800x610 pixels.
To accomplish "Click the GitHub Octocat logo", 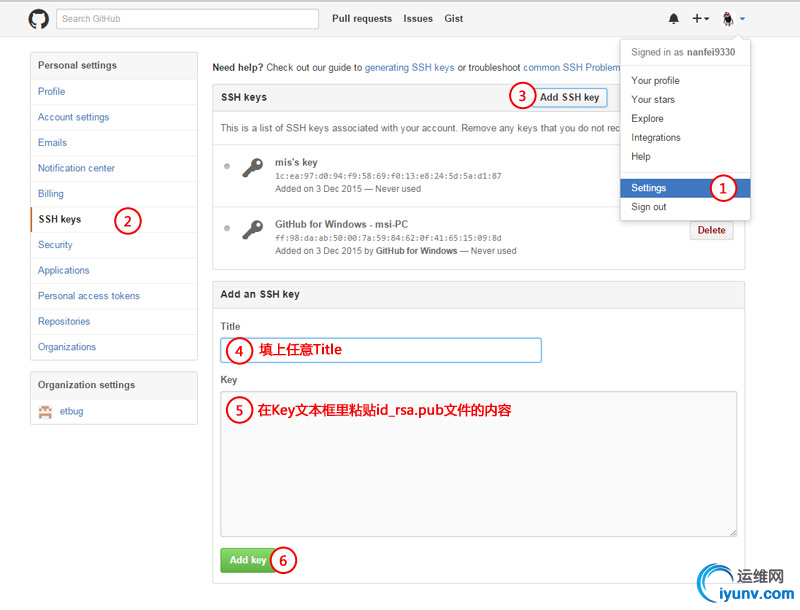I will (x=38, y=19).
